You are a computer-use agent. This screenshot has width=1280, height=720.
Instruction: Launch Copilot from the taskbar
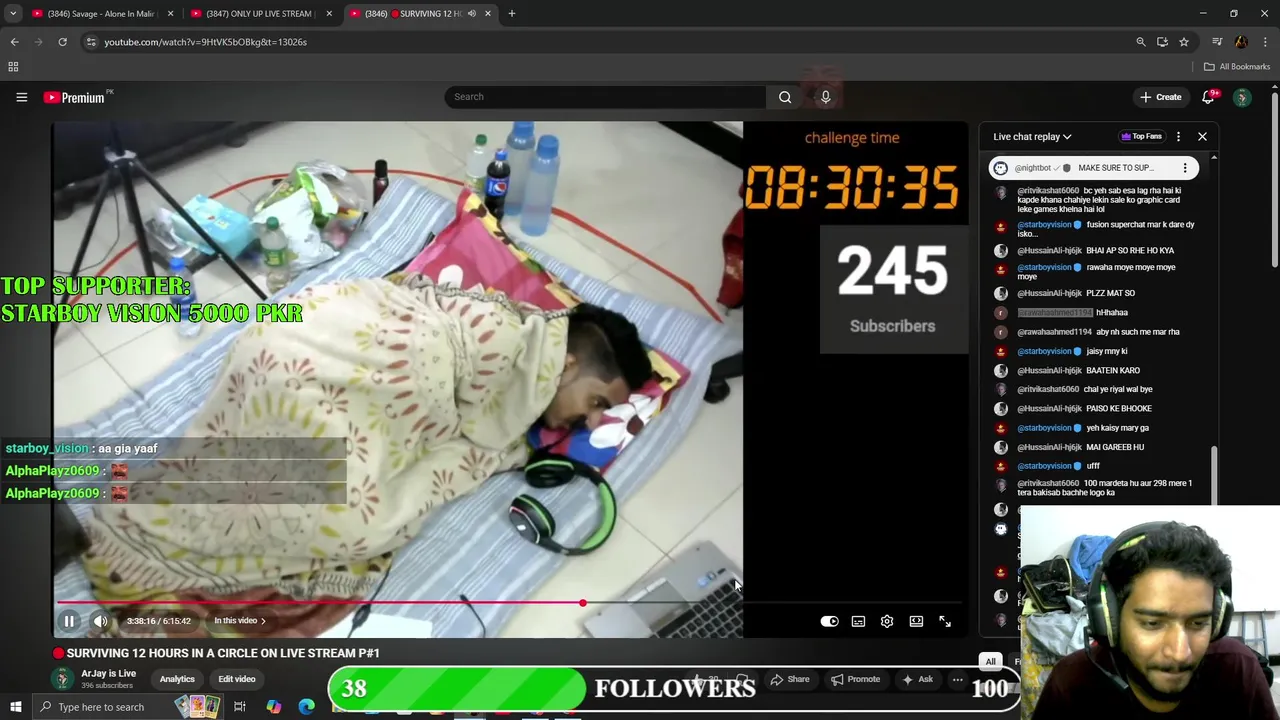tap(273, 707)
